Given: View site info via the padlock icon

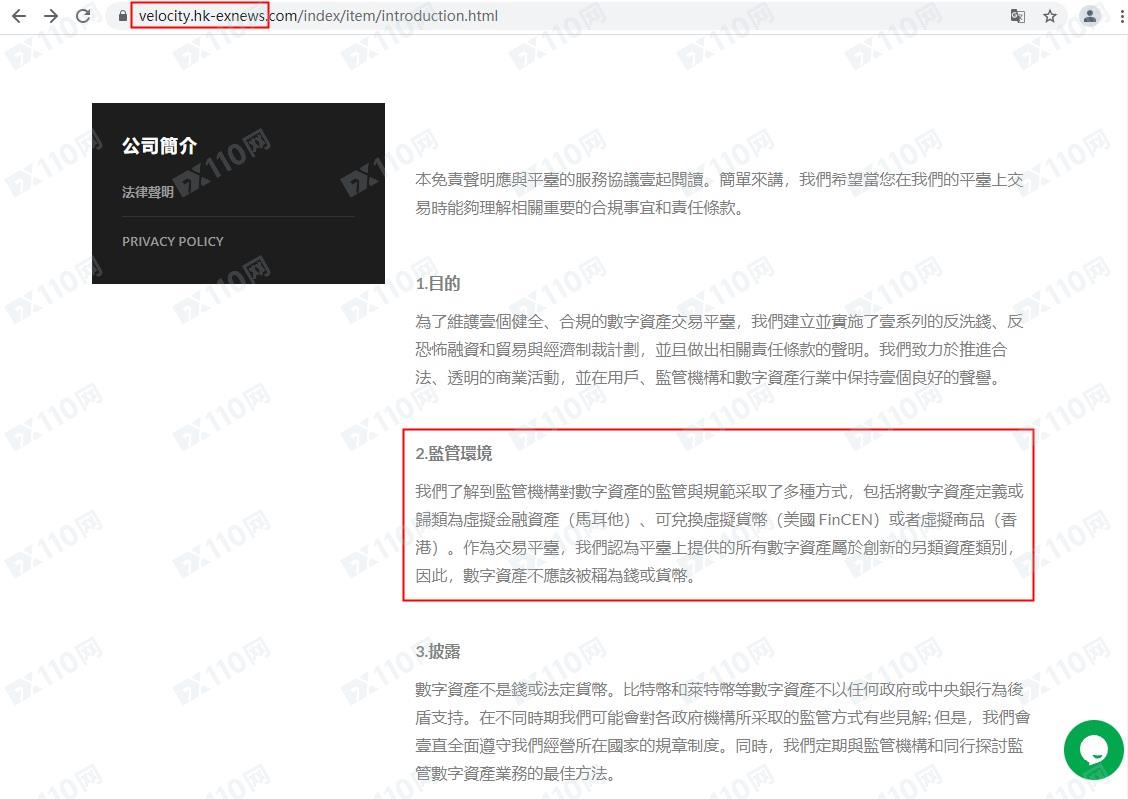Looking at the screenshot, I should 123,16.
